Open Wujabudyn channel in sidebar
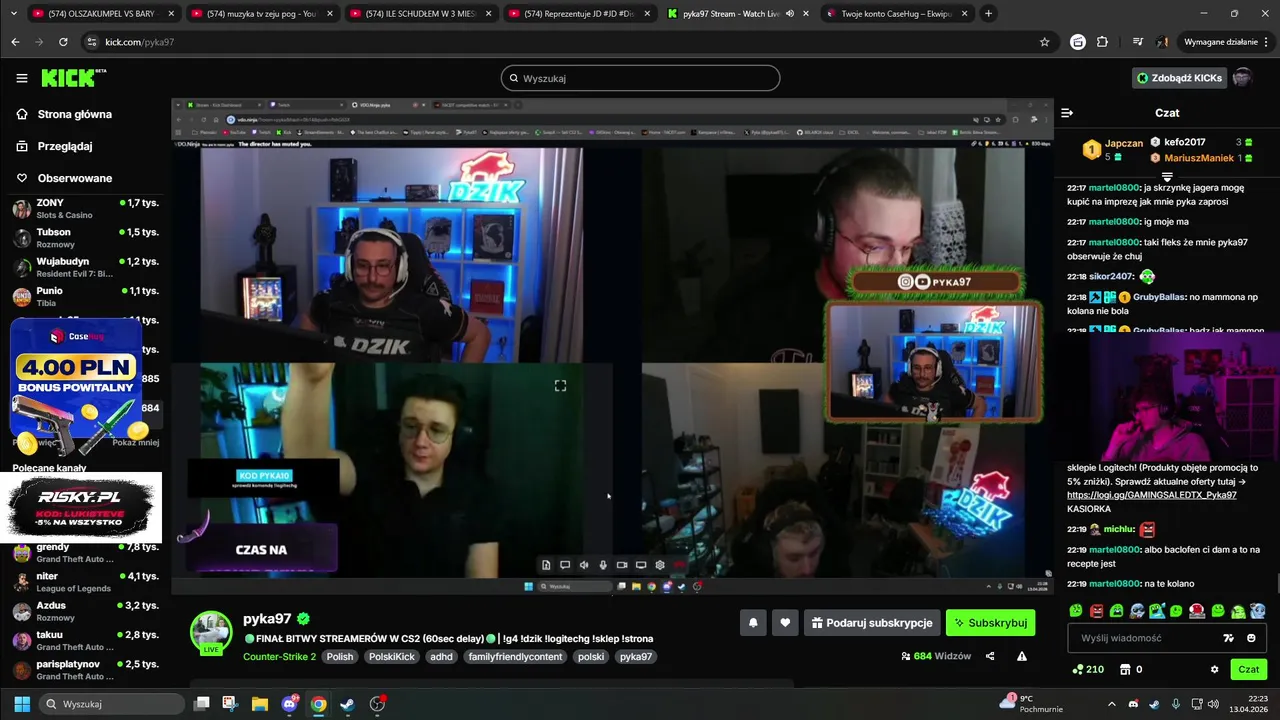This screenshot has width=1280, height=720. [x=85, y=266]
